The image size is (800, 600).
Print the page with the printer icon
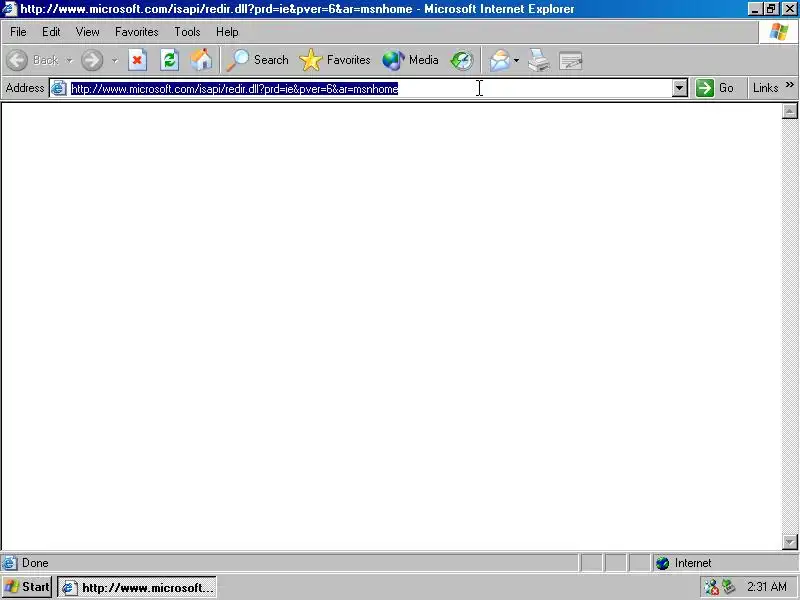pos(539,60)
